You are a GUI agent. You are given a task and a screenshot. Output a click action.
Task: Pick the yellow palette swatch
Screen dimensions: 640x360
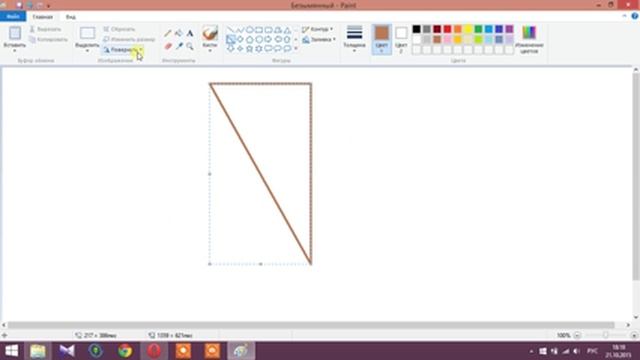(x=468, y=29)
